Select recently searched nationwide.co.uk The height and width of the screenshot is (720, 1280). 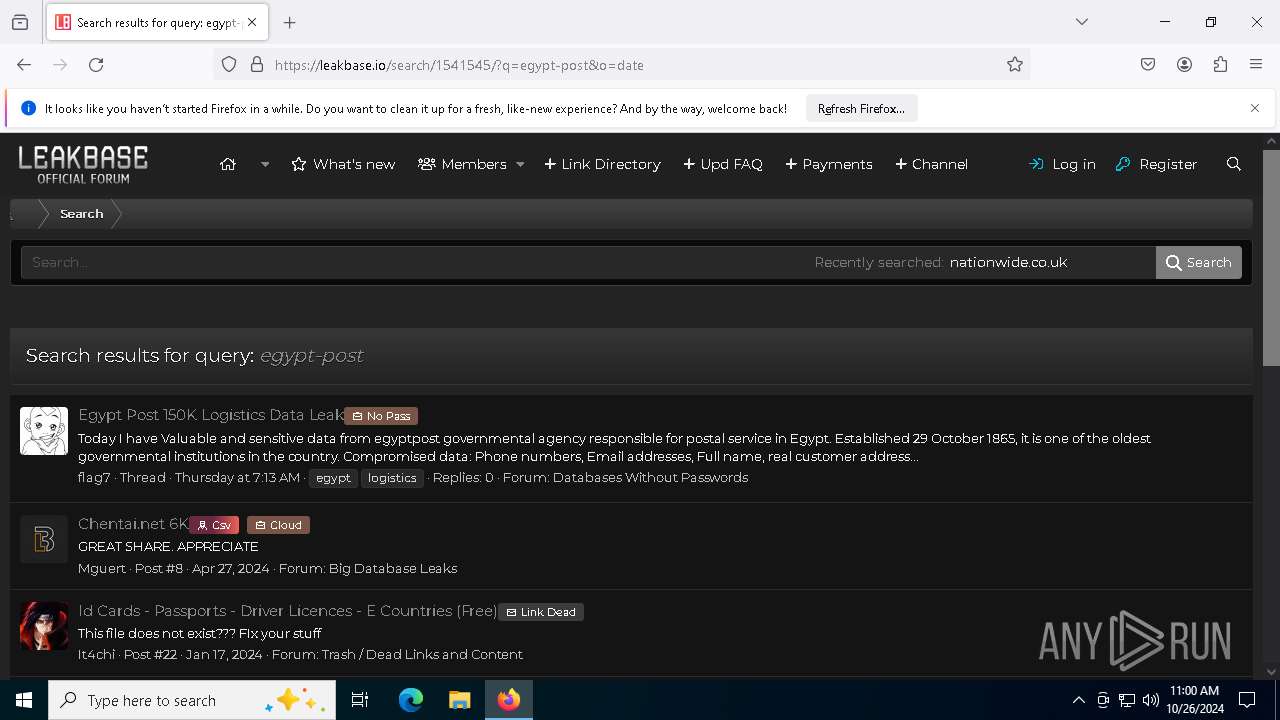(x=1008, y=263)
